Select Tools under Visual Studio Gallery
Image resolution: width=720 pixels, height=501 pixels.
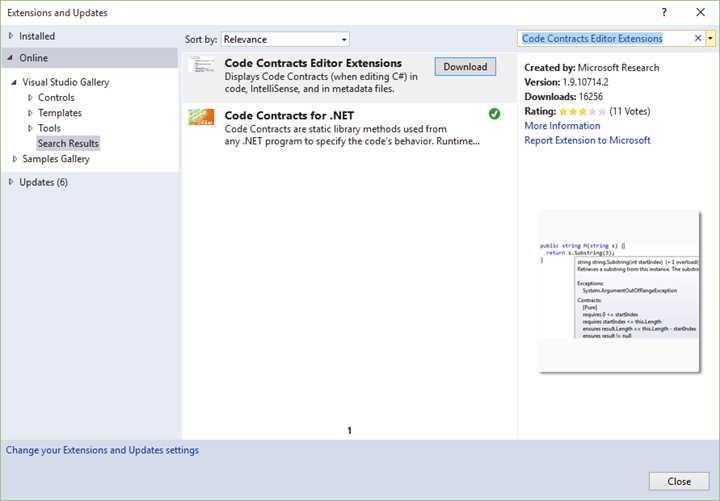tap(49, 128)
